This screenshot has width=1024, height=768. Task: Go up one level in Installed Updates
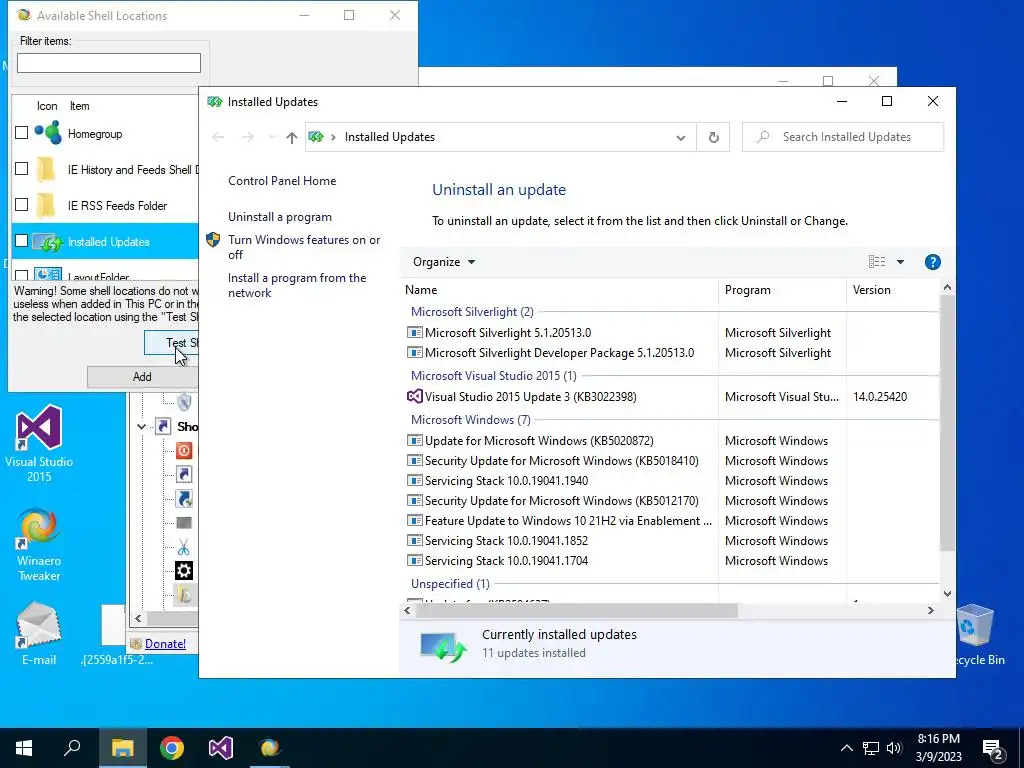(291, 137)
